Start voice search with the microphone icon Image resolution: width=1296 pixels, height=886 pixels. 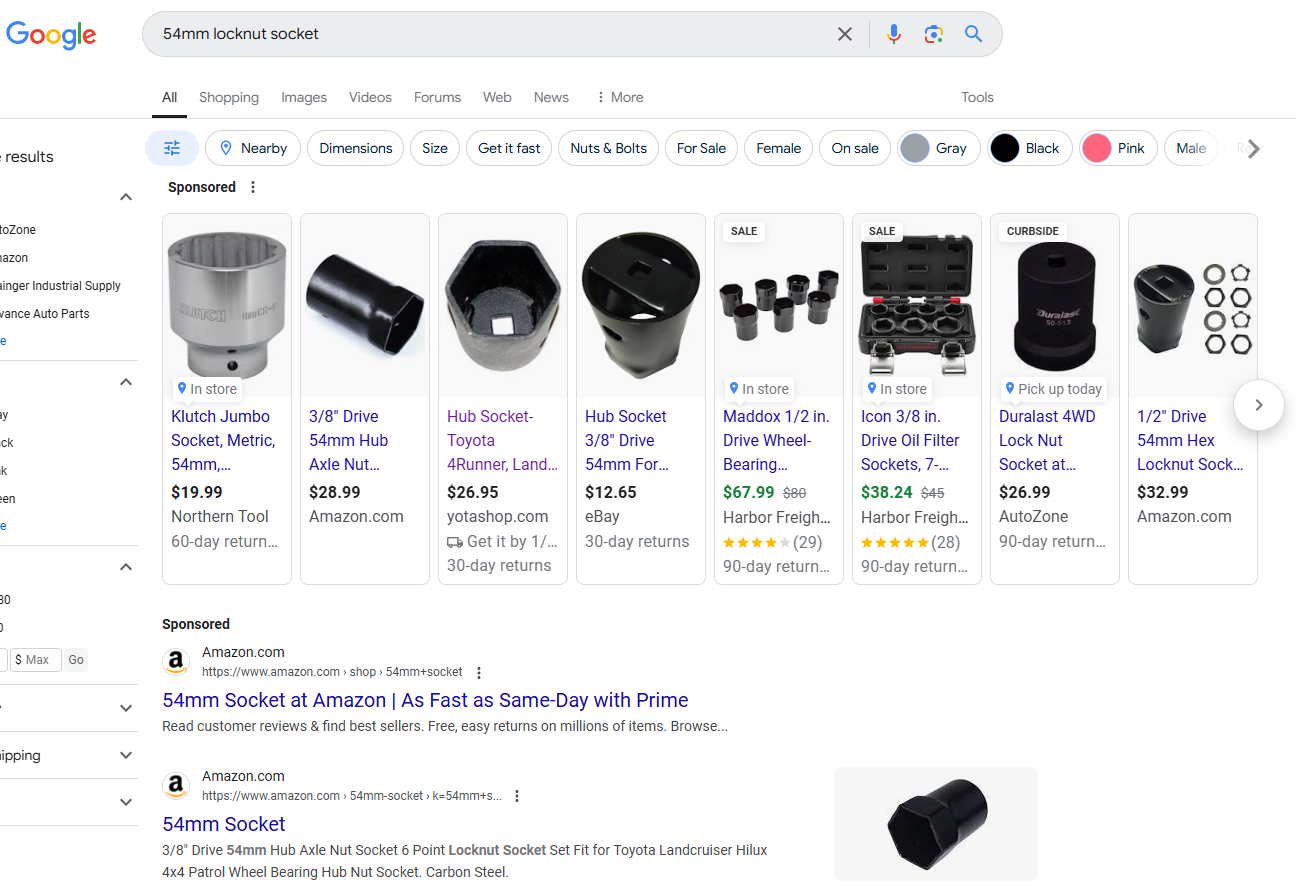(894, 34)
